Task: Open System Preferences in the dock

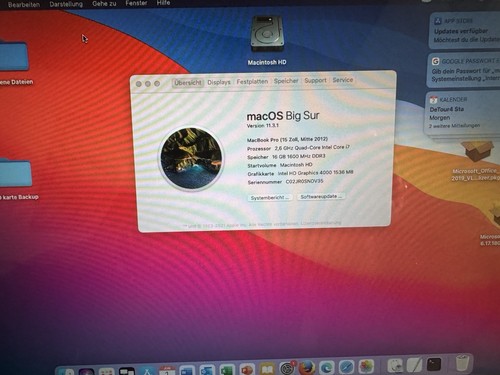Action: tap(287, 368)
